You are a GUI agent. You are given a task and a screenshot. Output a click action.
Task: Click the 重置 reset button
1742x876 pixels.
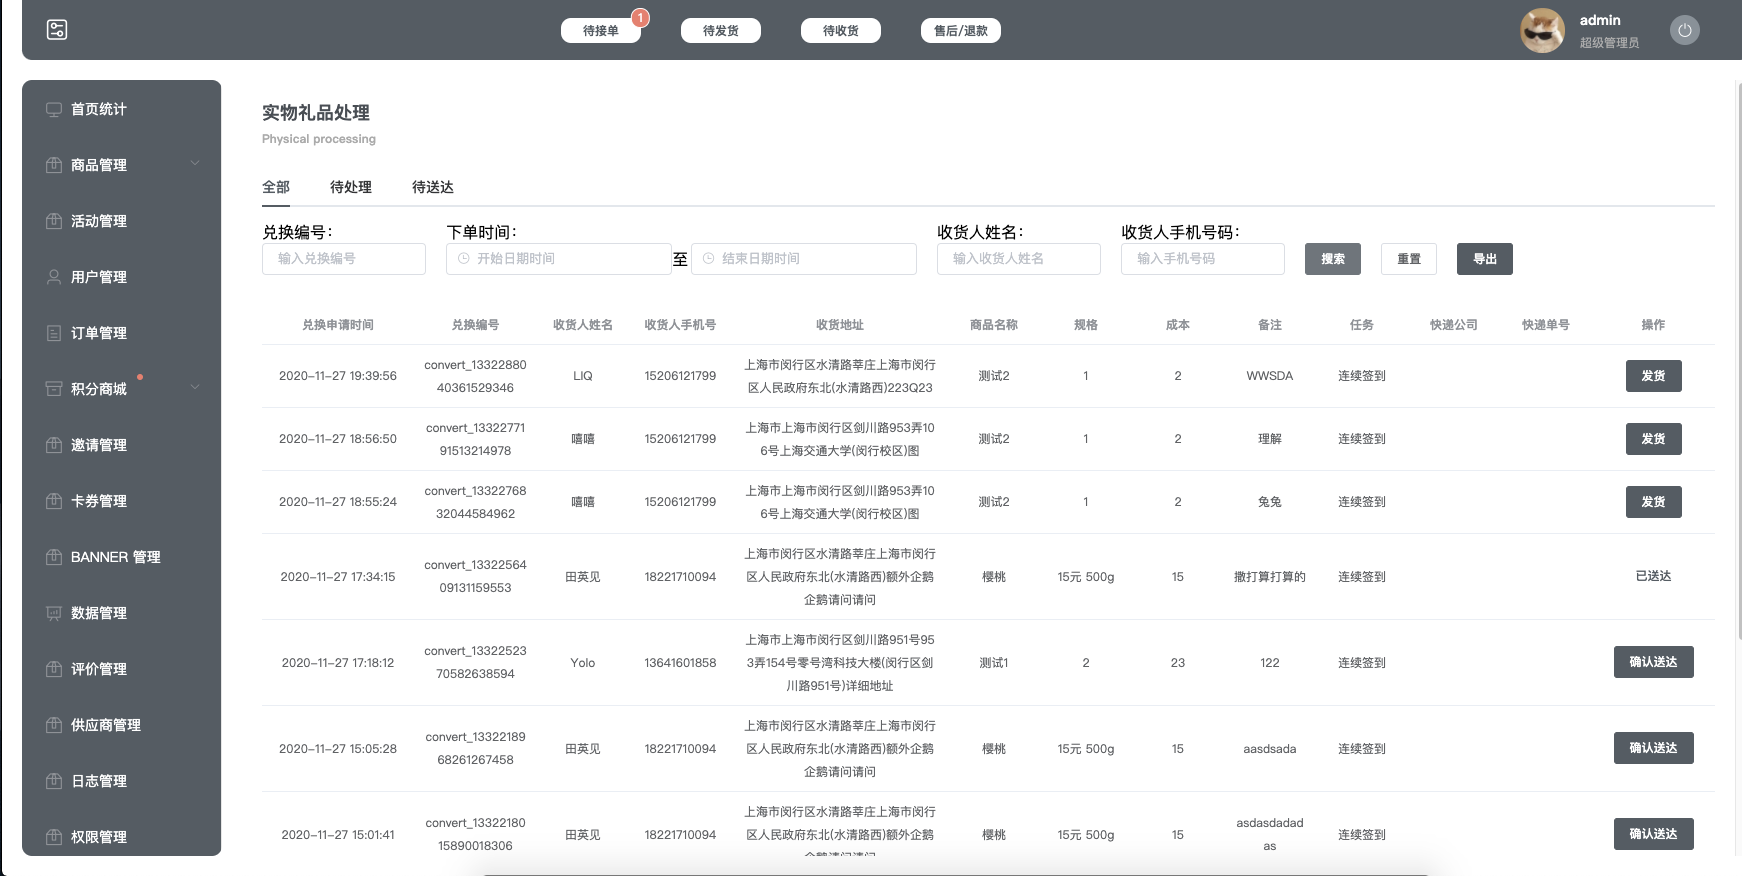point(1409,259)
